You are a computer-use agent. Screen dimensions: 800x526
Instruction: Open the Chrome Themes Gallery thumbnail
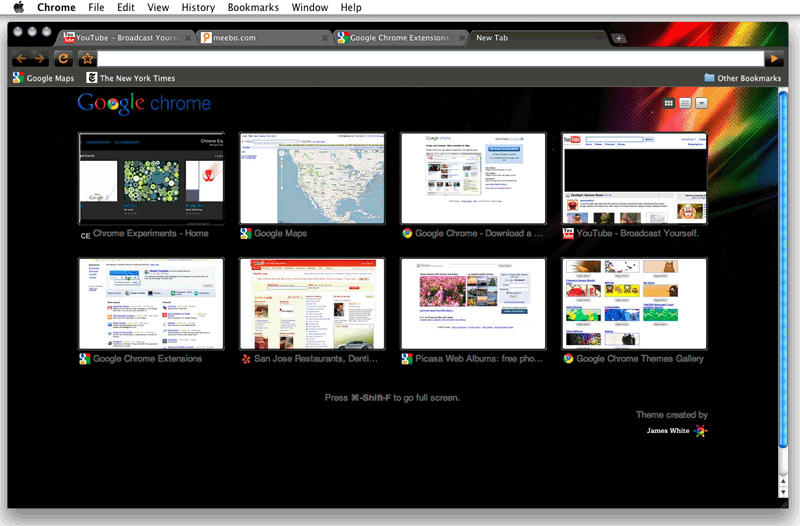(x=635, y=304)
